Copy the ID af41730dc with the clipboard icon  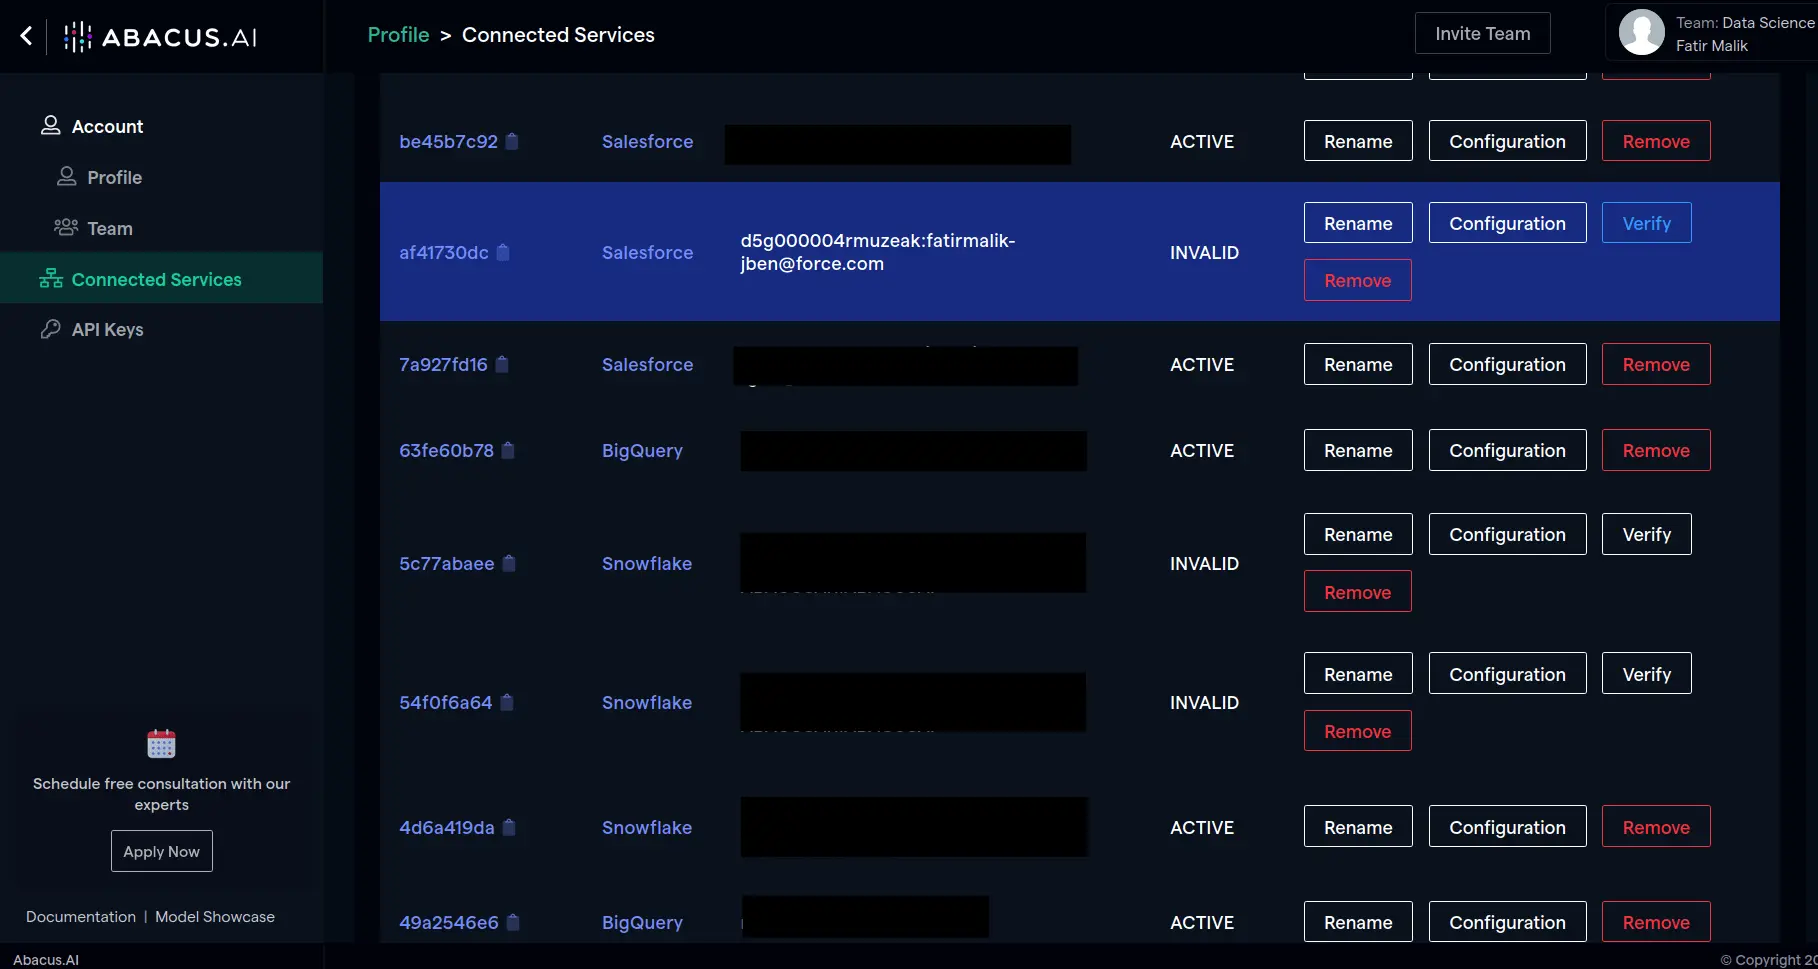[503, 252]
